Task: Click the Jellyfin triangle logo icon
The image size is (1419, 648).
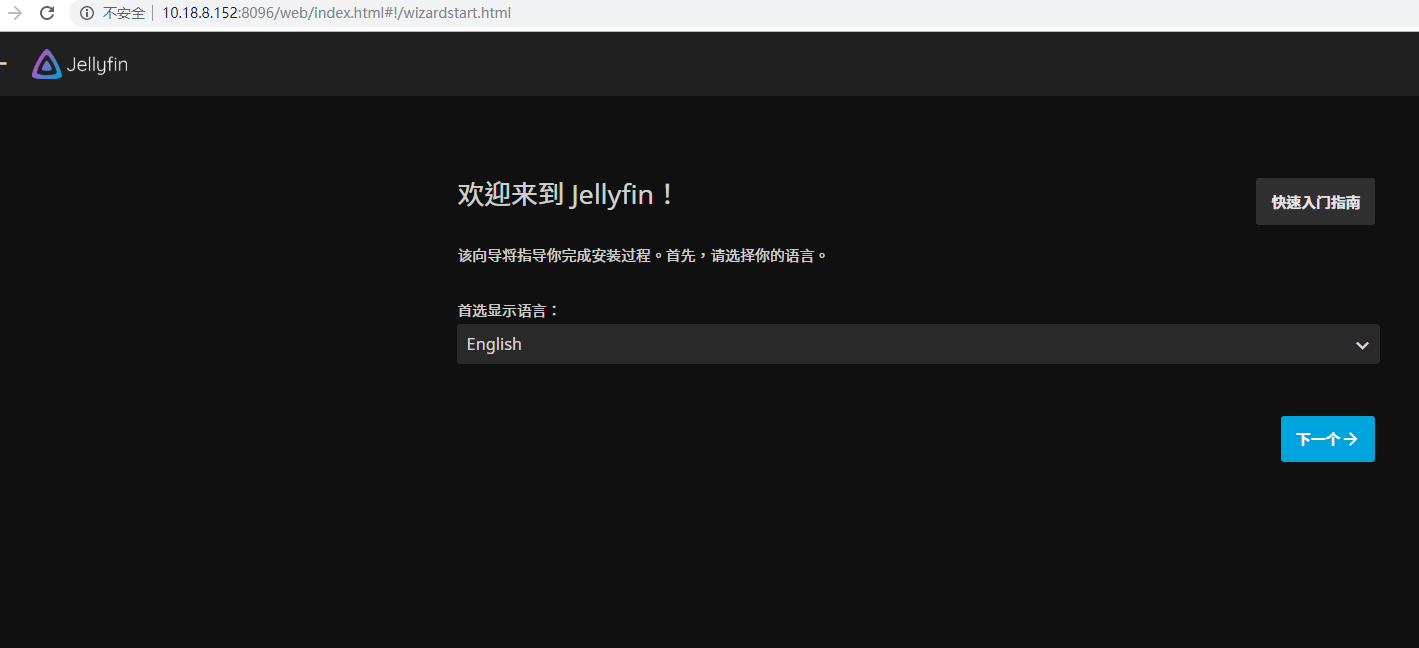Action: pyautogui.click(x=46, y=64)
